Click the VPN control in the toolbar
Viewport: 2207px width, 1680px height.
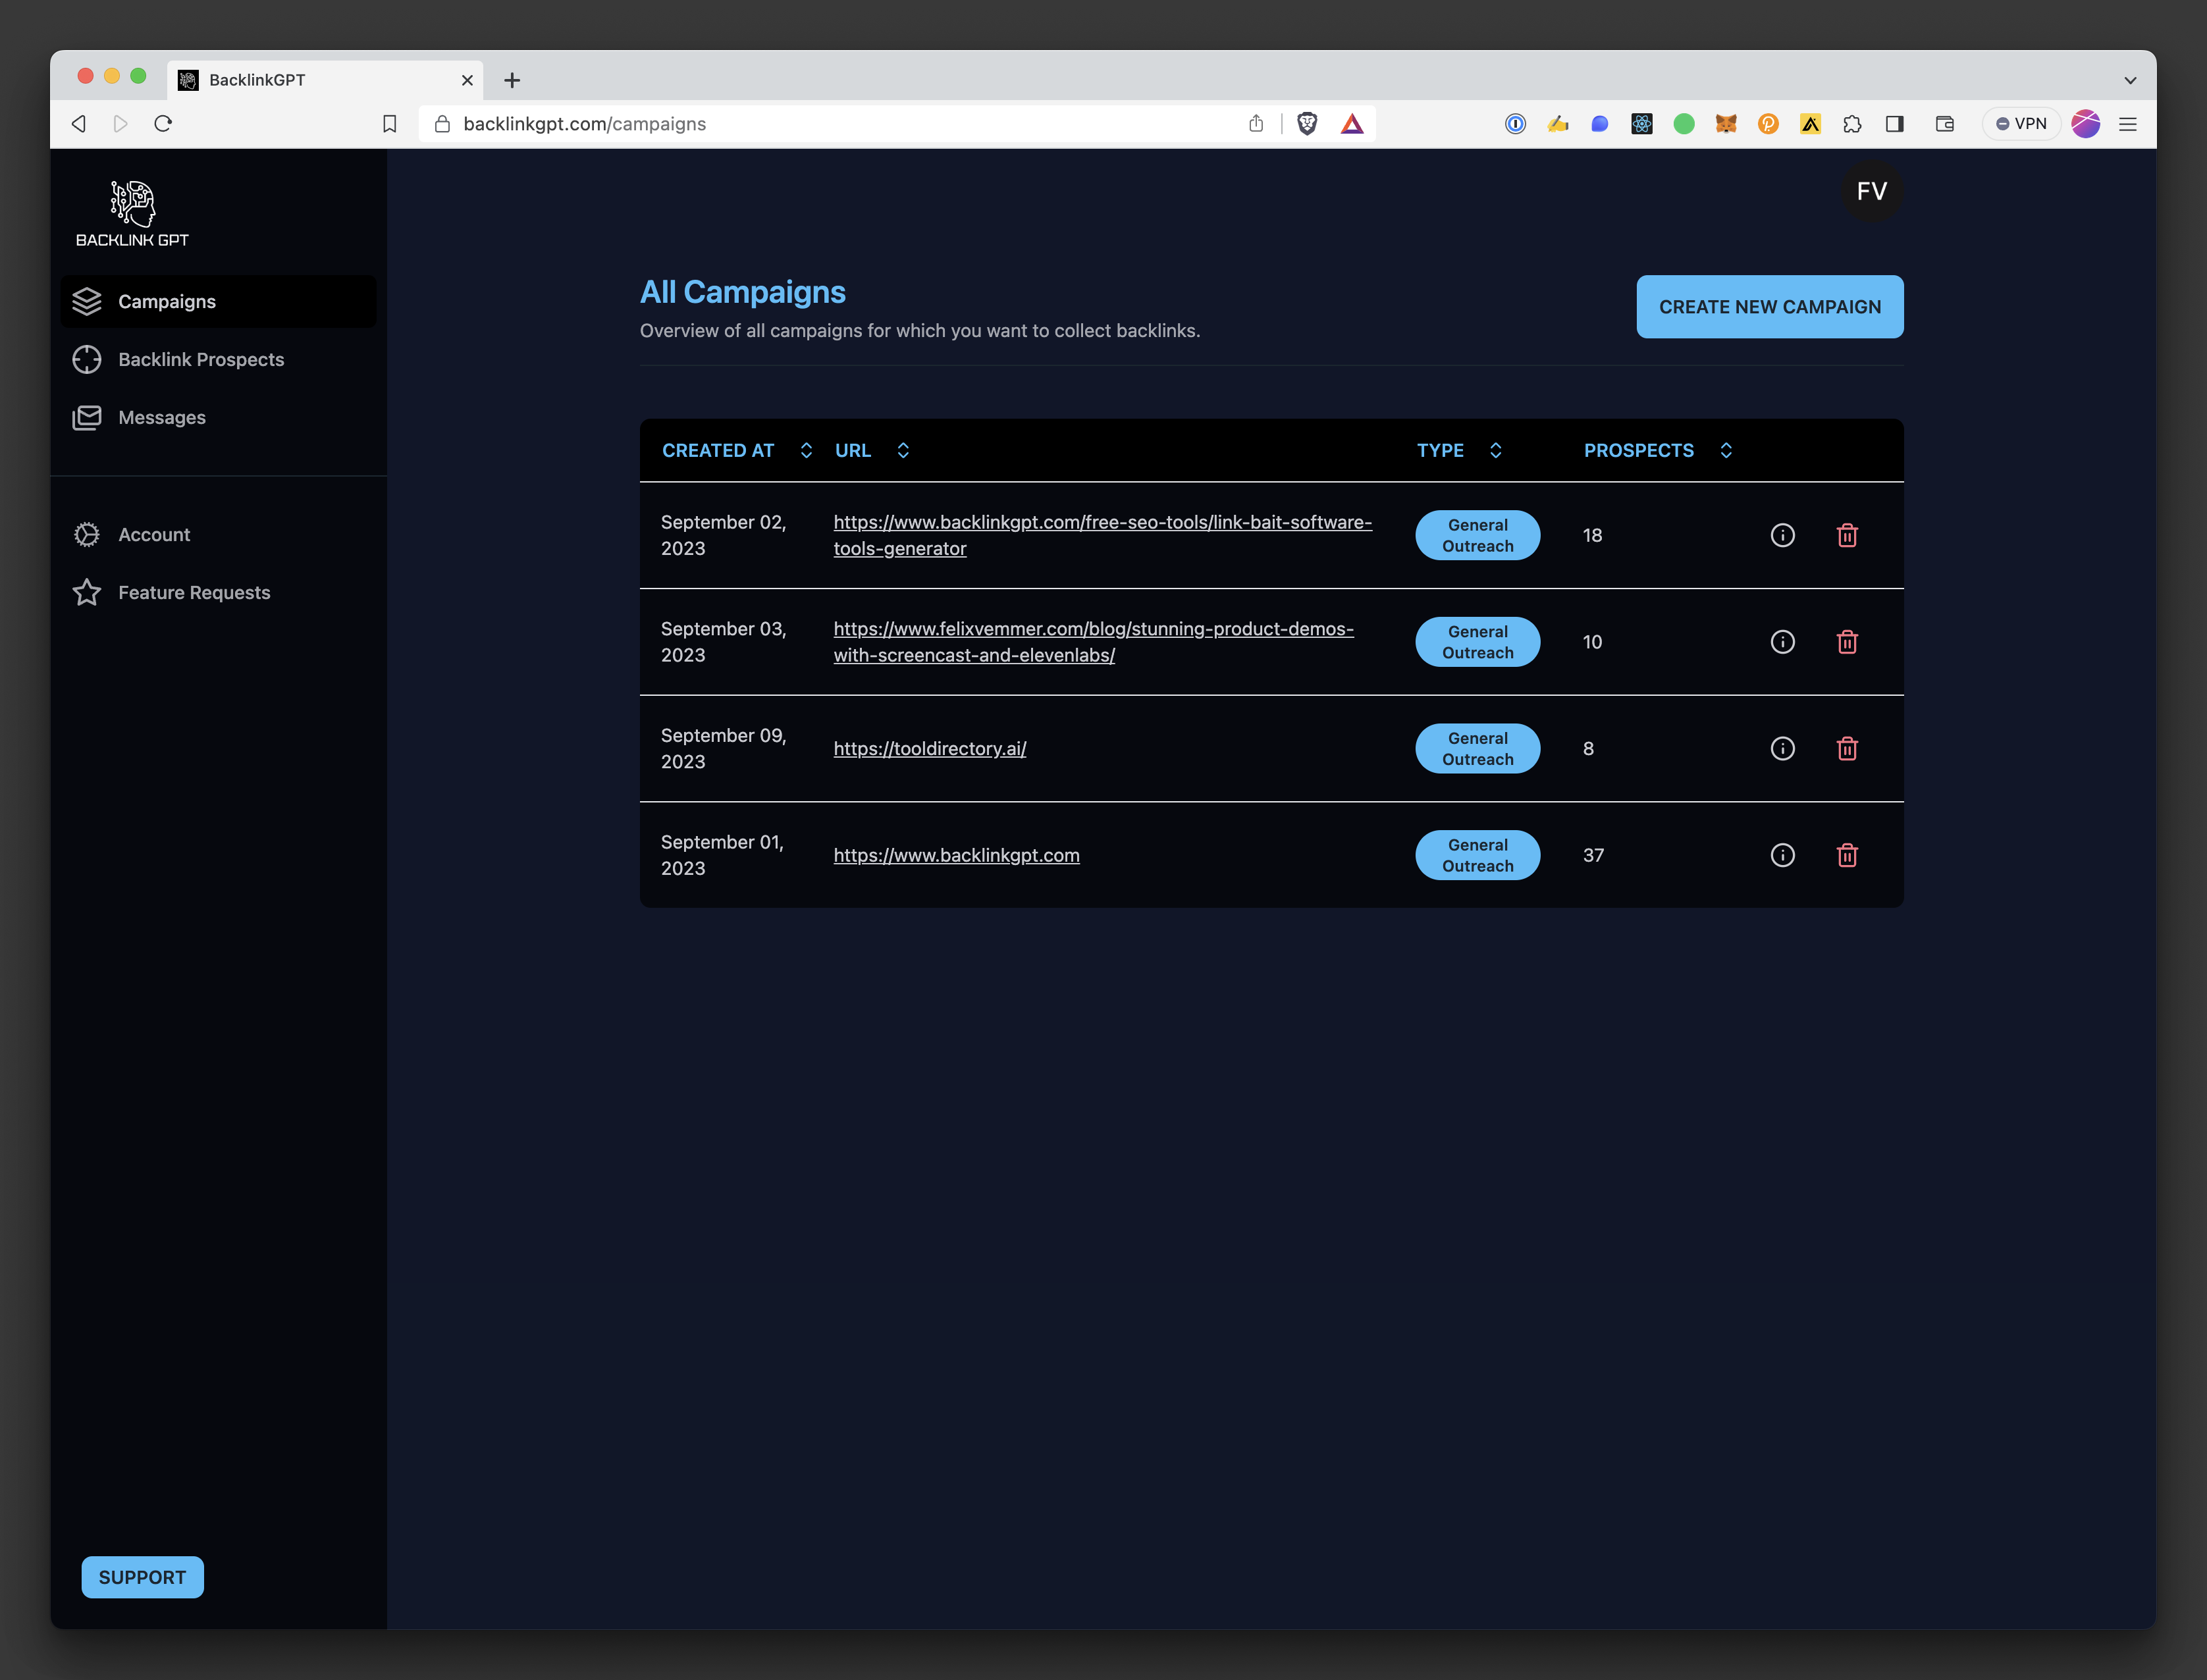(x=2021, y=123)
